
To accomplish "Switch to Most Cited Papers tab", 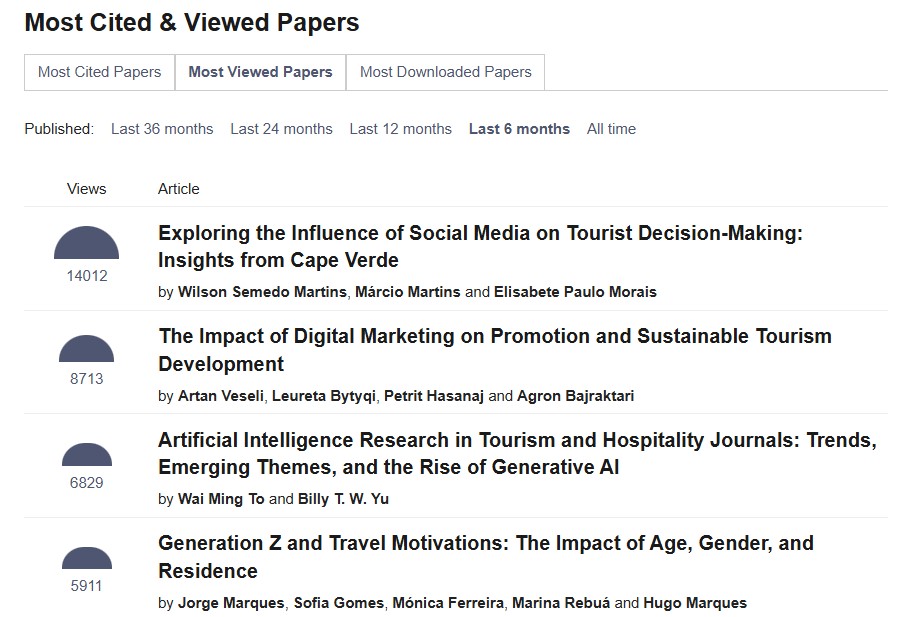I will (99, 72).
